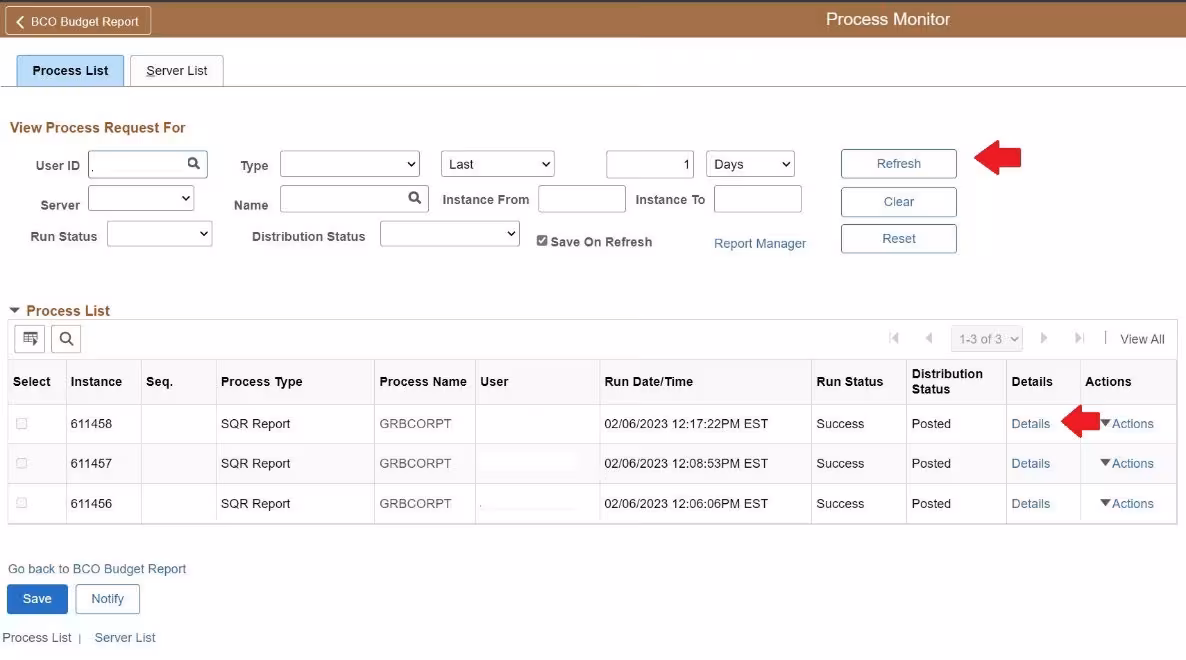The height and width of the screenshot is (660, 1186).
Task: Select checkbox for instance 611456
Action: coord(22,504)
